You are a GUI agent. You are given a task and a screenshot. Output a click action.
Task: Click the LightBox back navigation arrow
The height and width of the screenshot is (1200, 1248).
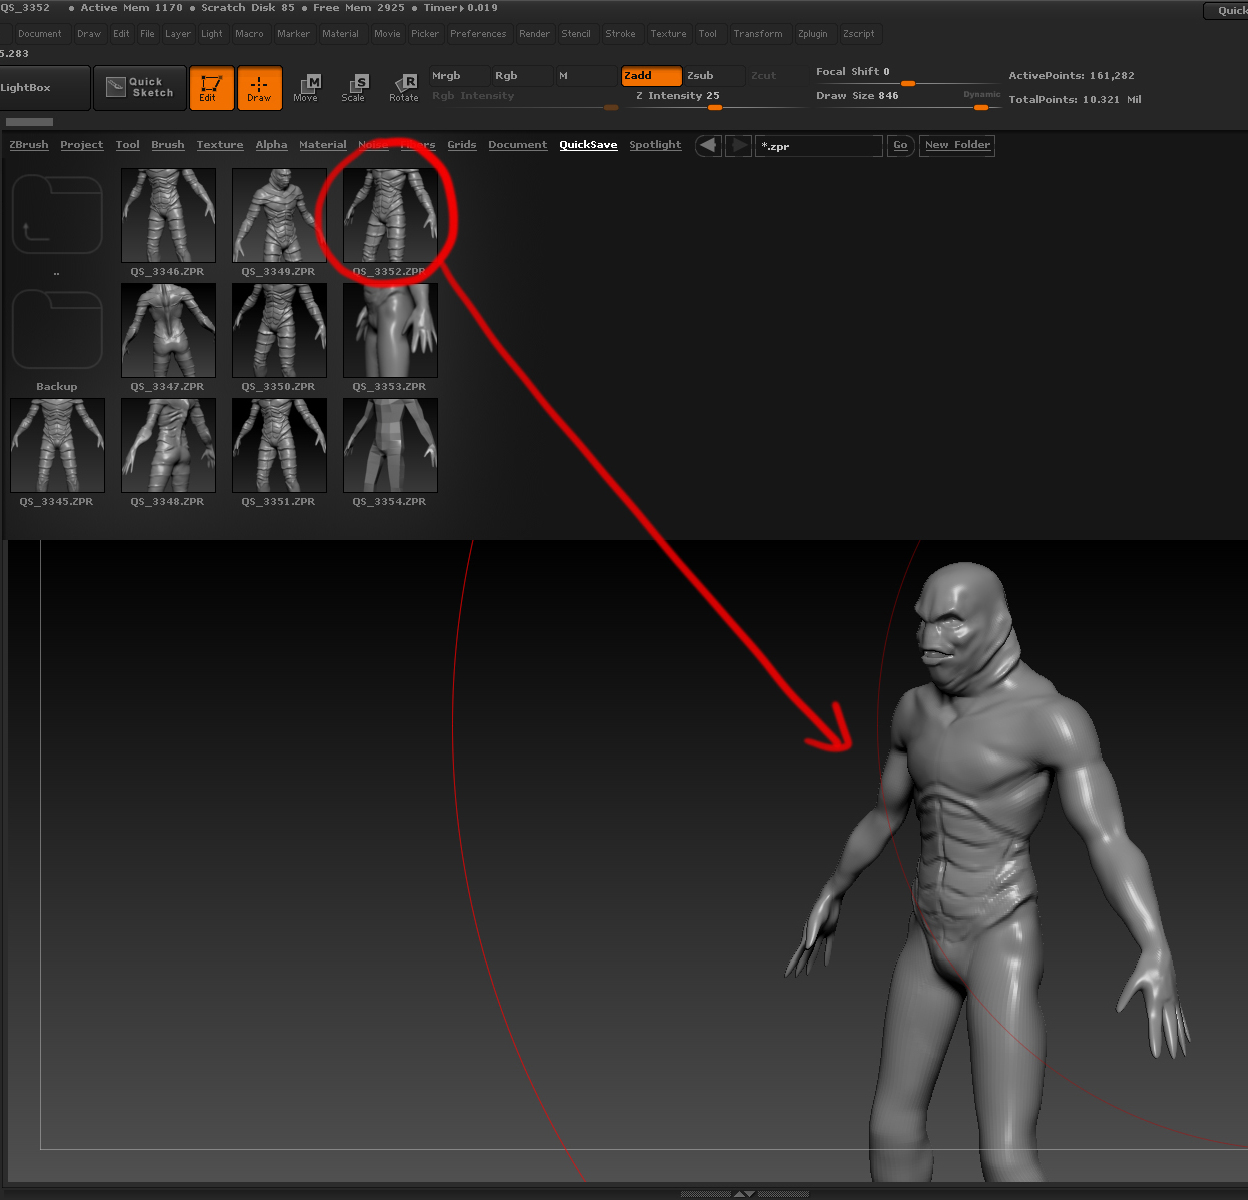(708, 145)
